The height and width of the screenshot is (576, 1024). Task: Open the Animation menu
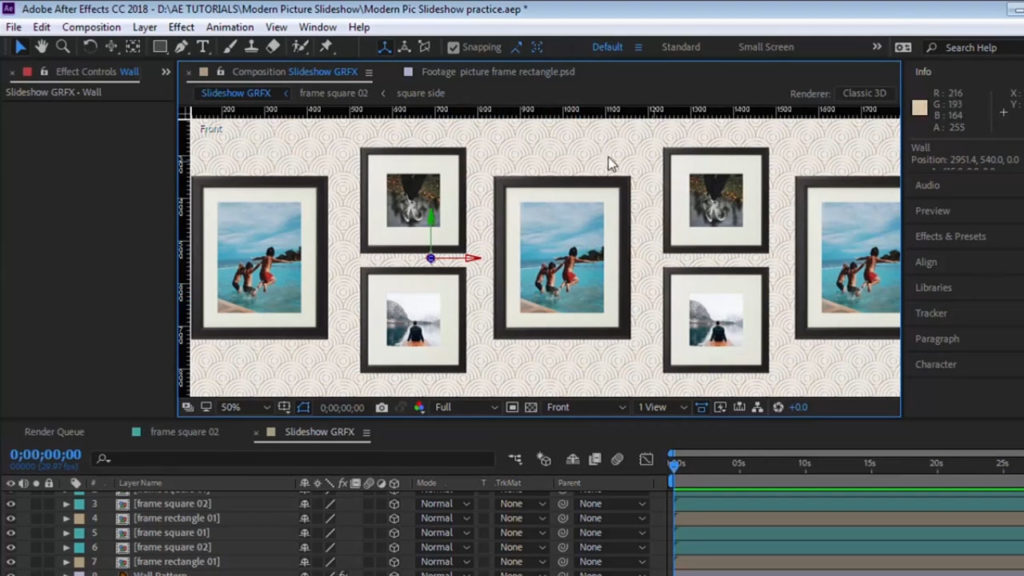point(230,27)
